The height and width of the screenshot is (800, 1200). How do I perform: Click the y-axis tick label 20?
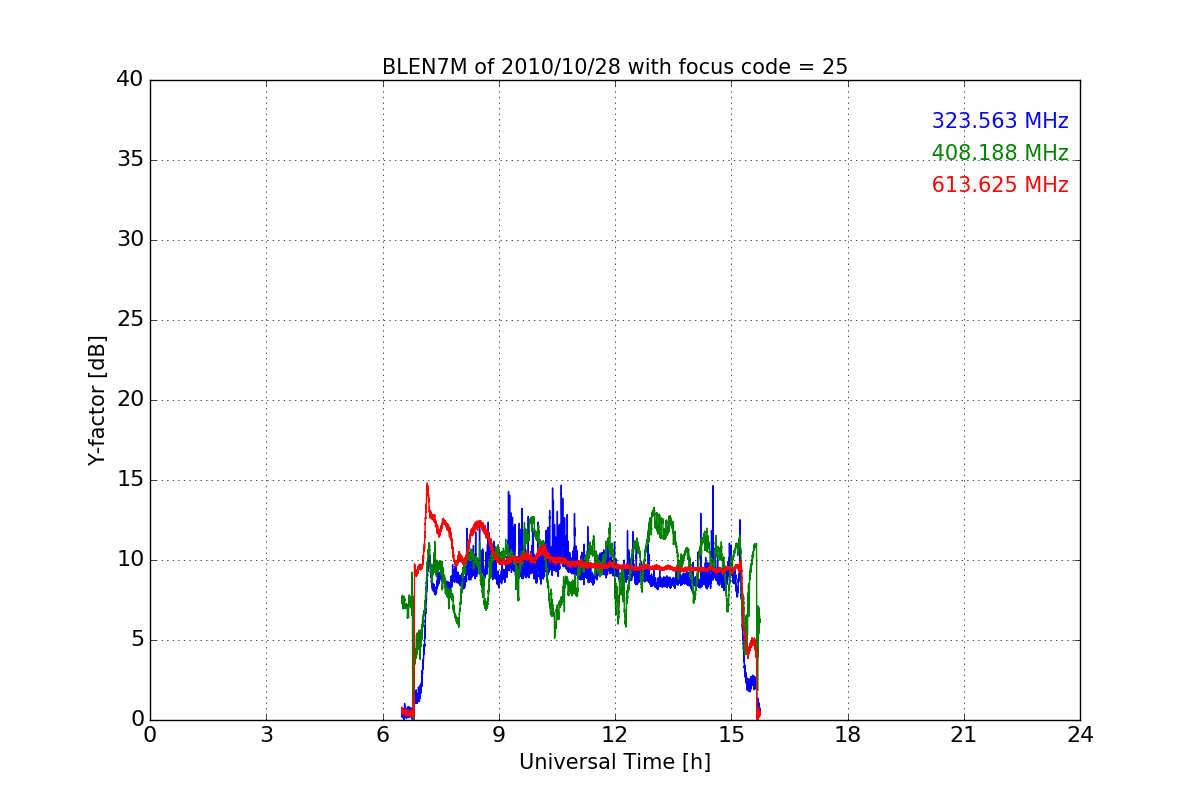click(x=129, y=400)
